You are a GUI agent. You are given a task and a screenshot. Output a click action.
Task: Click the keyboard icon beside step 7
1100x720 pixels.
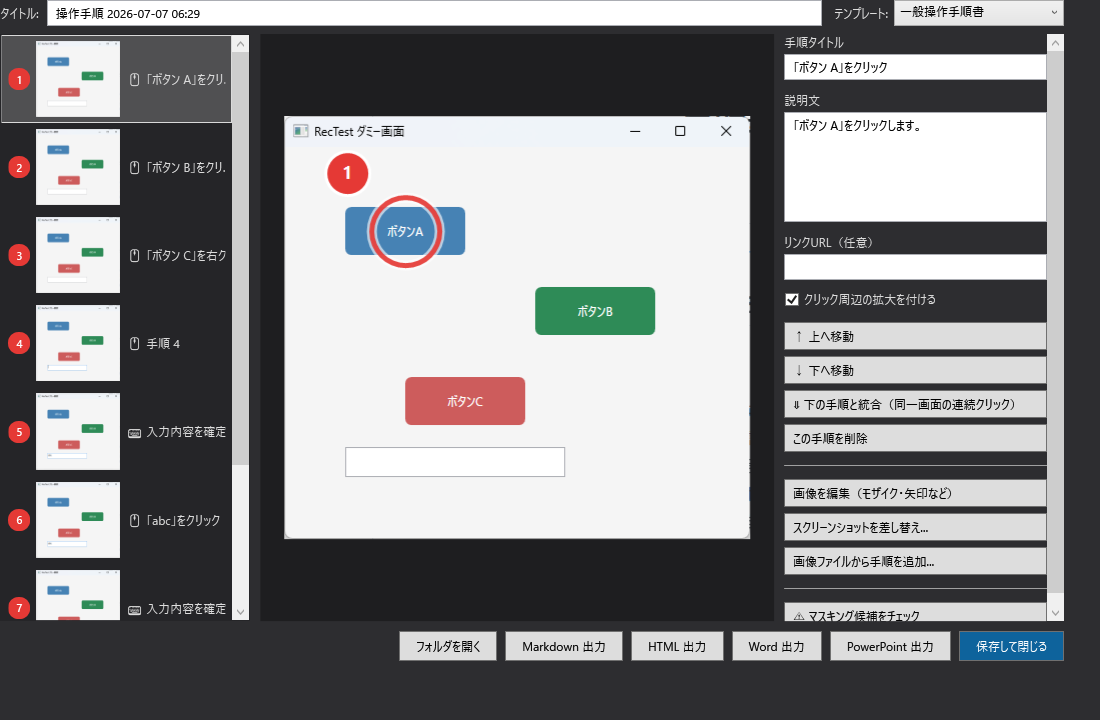135,610
